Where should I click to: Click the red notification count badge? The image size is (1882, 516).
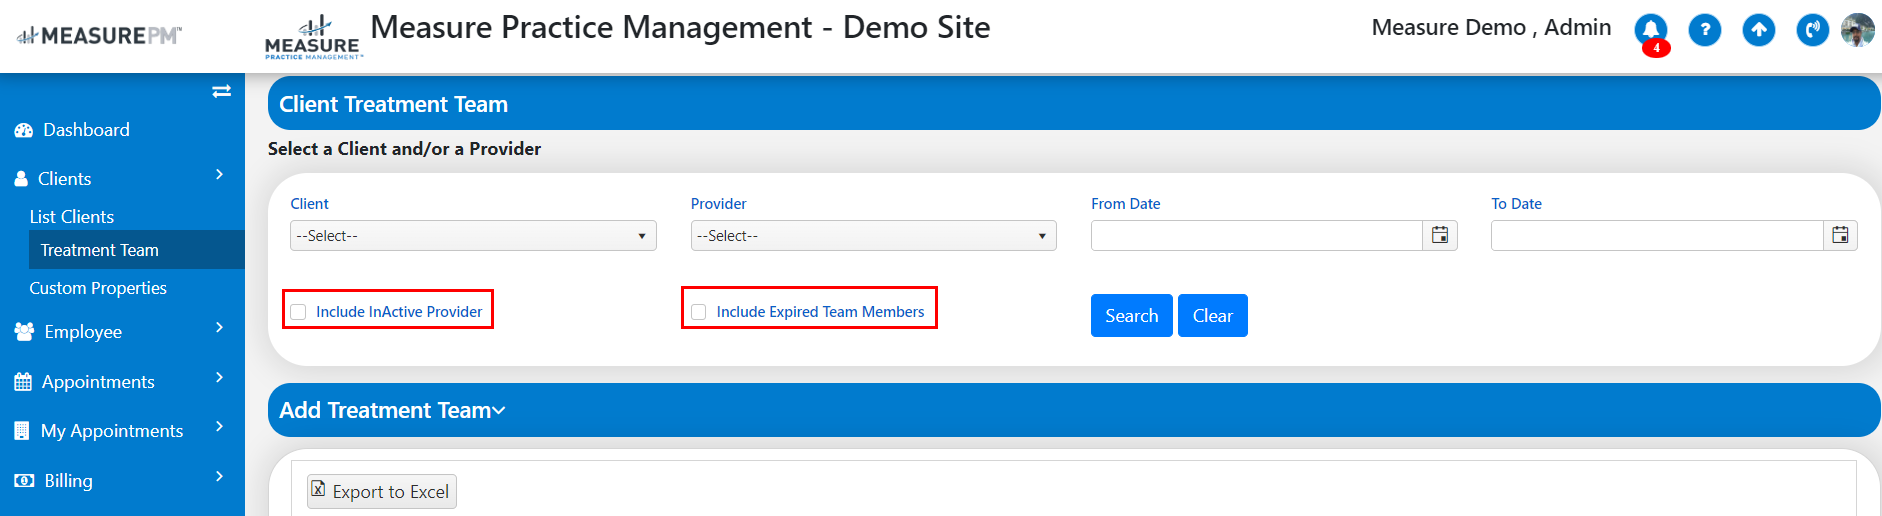pos(1656,47)
